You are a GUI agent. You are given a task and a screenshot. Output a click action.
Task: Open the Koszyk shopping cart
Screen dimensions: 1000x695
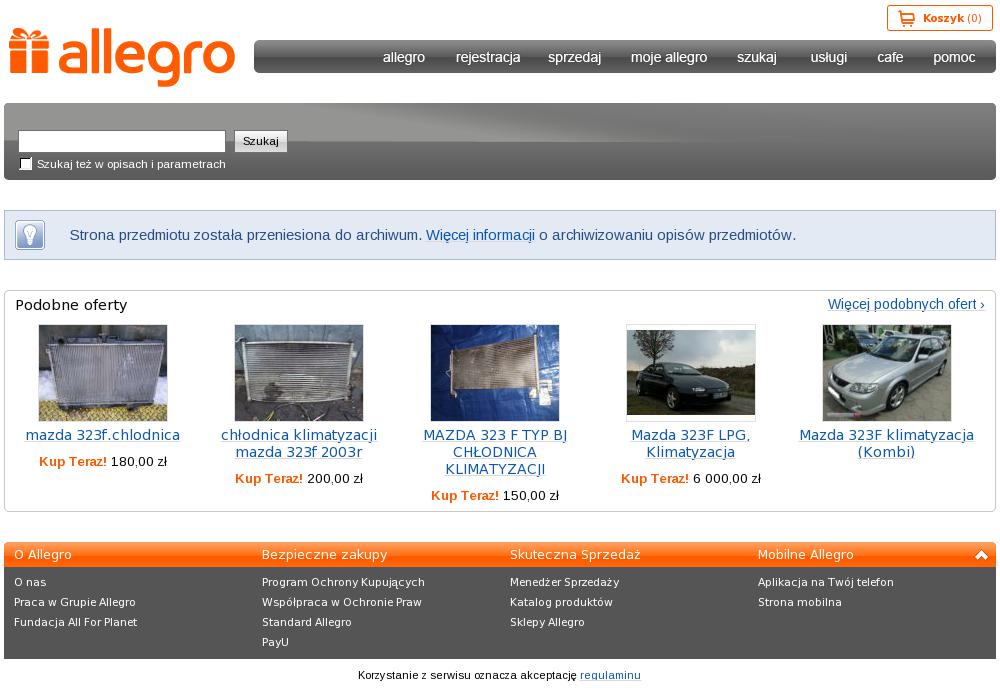click(939, 18)
